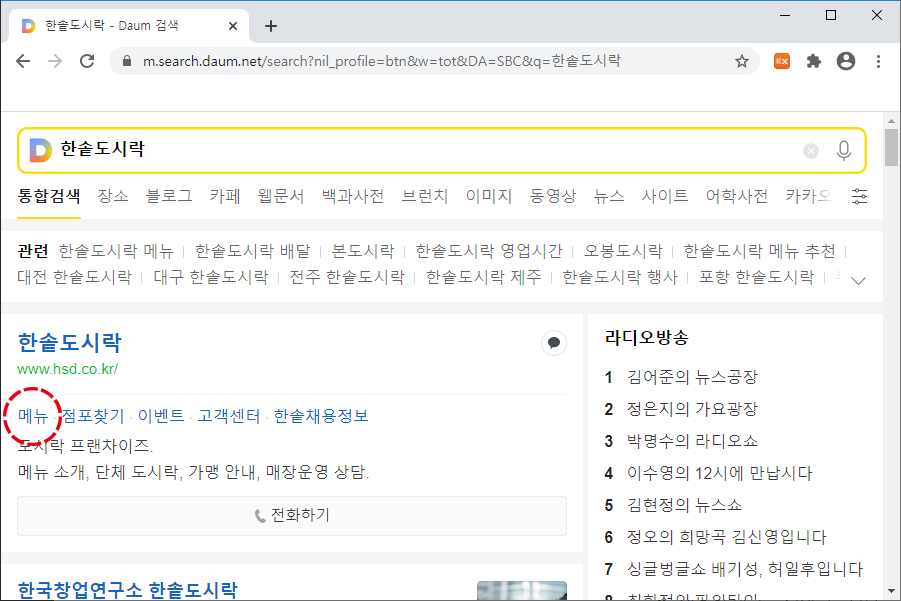Open the orange extension icon in toolbar
The width and height of the screenshot is (901, 601).
tap(782, 61)
